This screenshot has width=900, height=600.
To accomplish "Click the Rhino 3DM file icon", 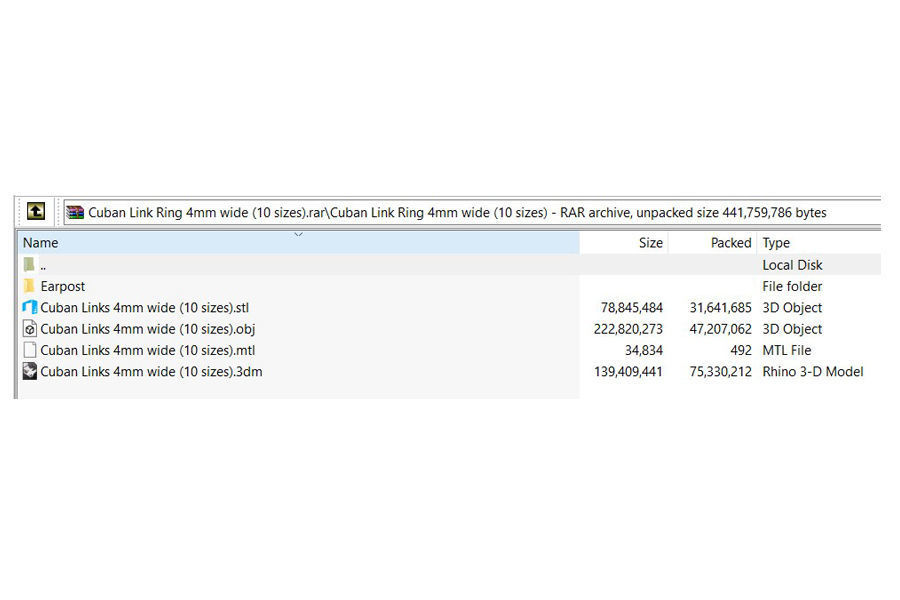I will (29, 372).
